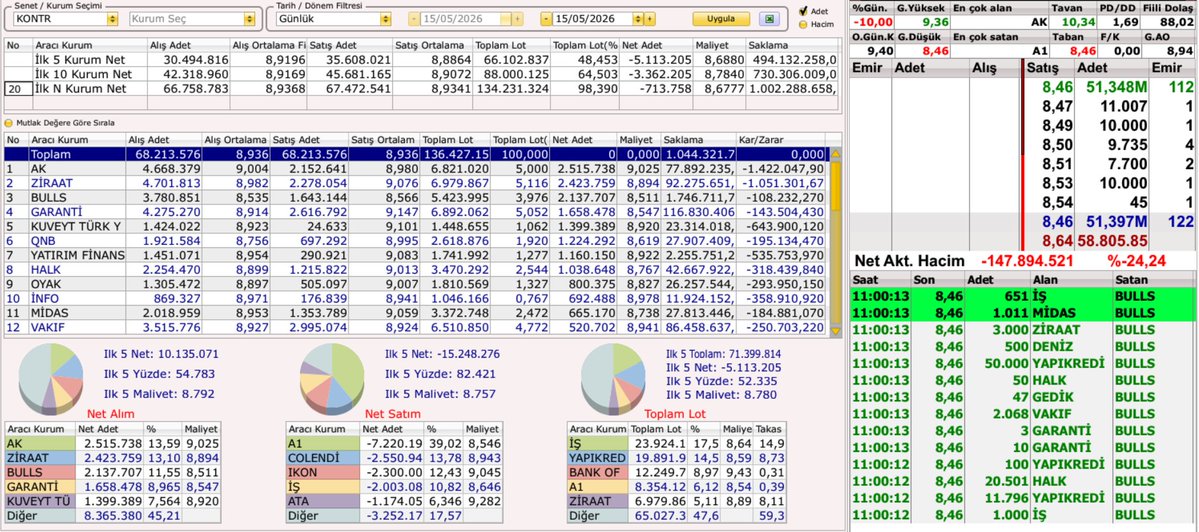Select the VAKIF row in broker table
This screenshot has height=532, width=1199.
point(415,328)
